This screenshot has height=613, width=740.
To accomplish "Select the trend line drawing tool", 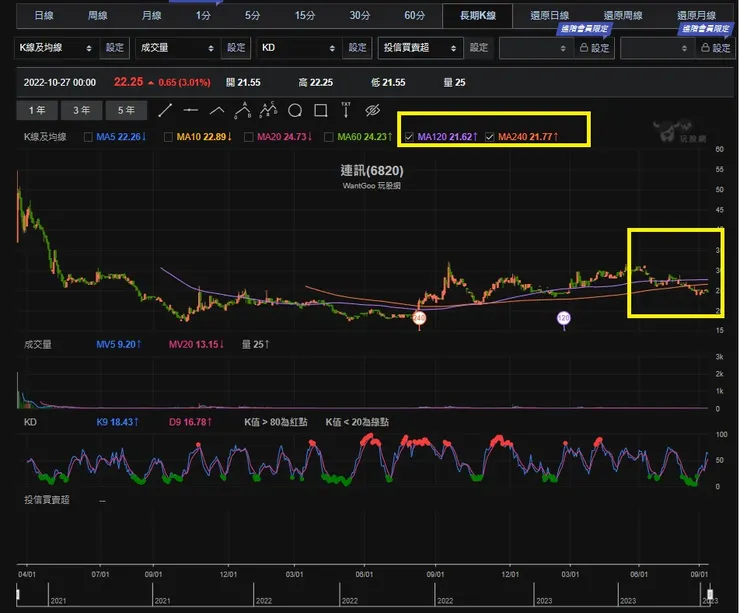I will click(x=165, y=110).
